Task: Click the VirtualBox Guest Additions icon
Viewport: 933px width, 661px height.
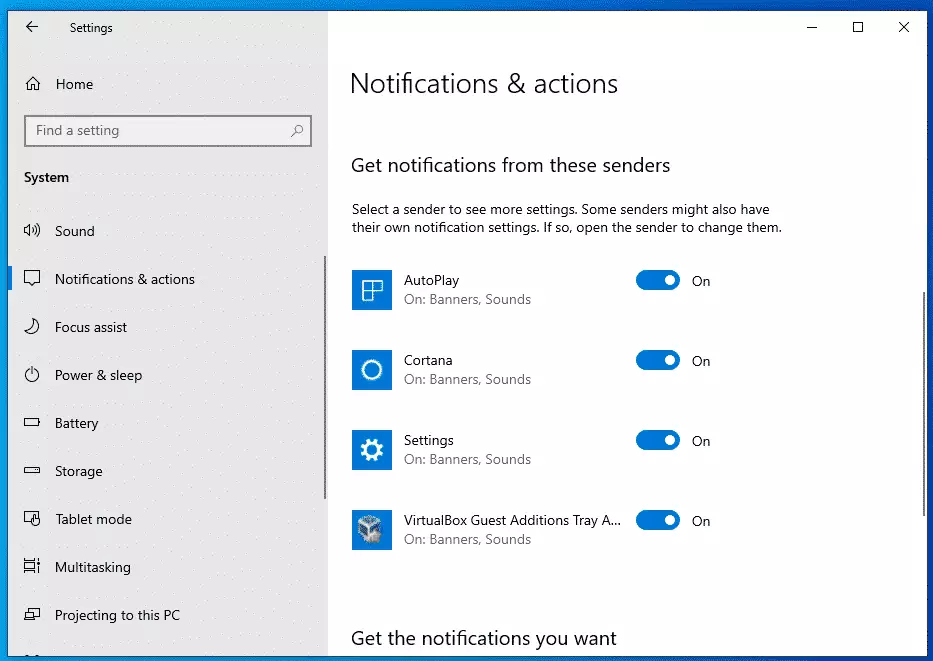Action: 372,530
